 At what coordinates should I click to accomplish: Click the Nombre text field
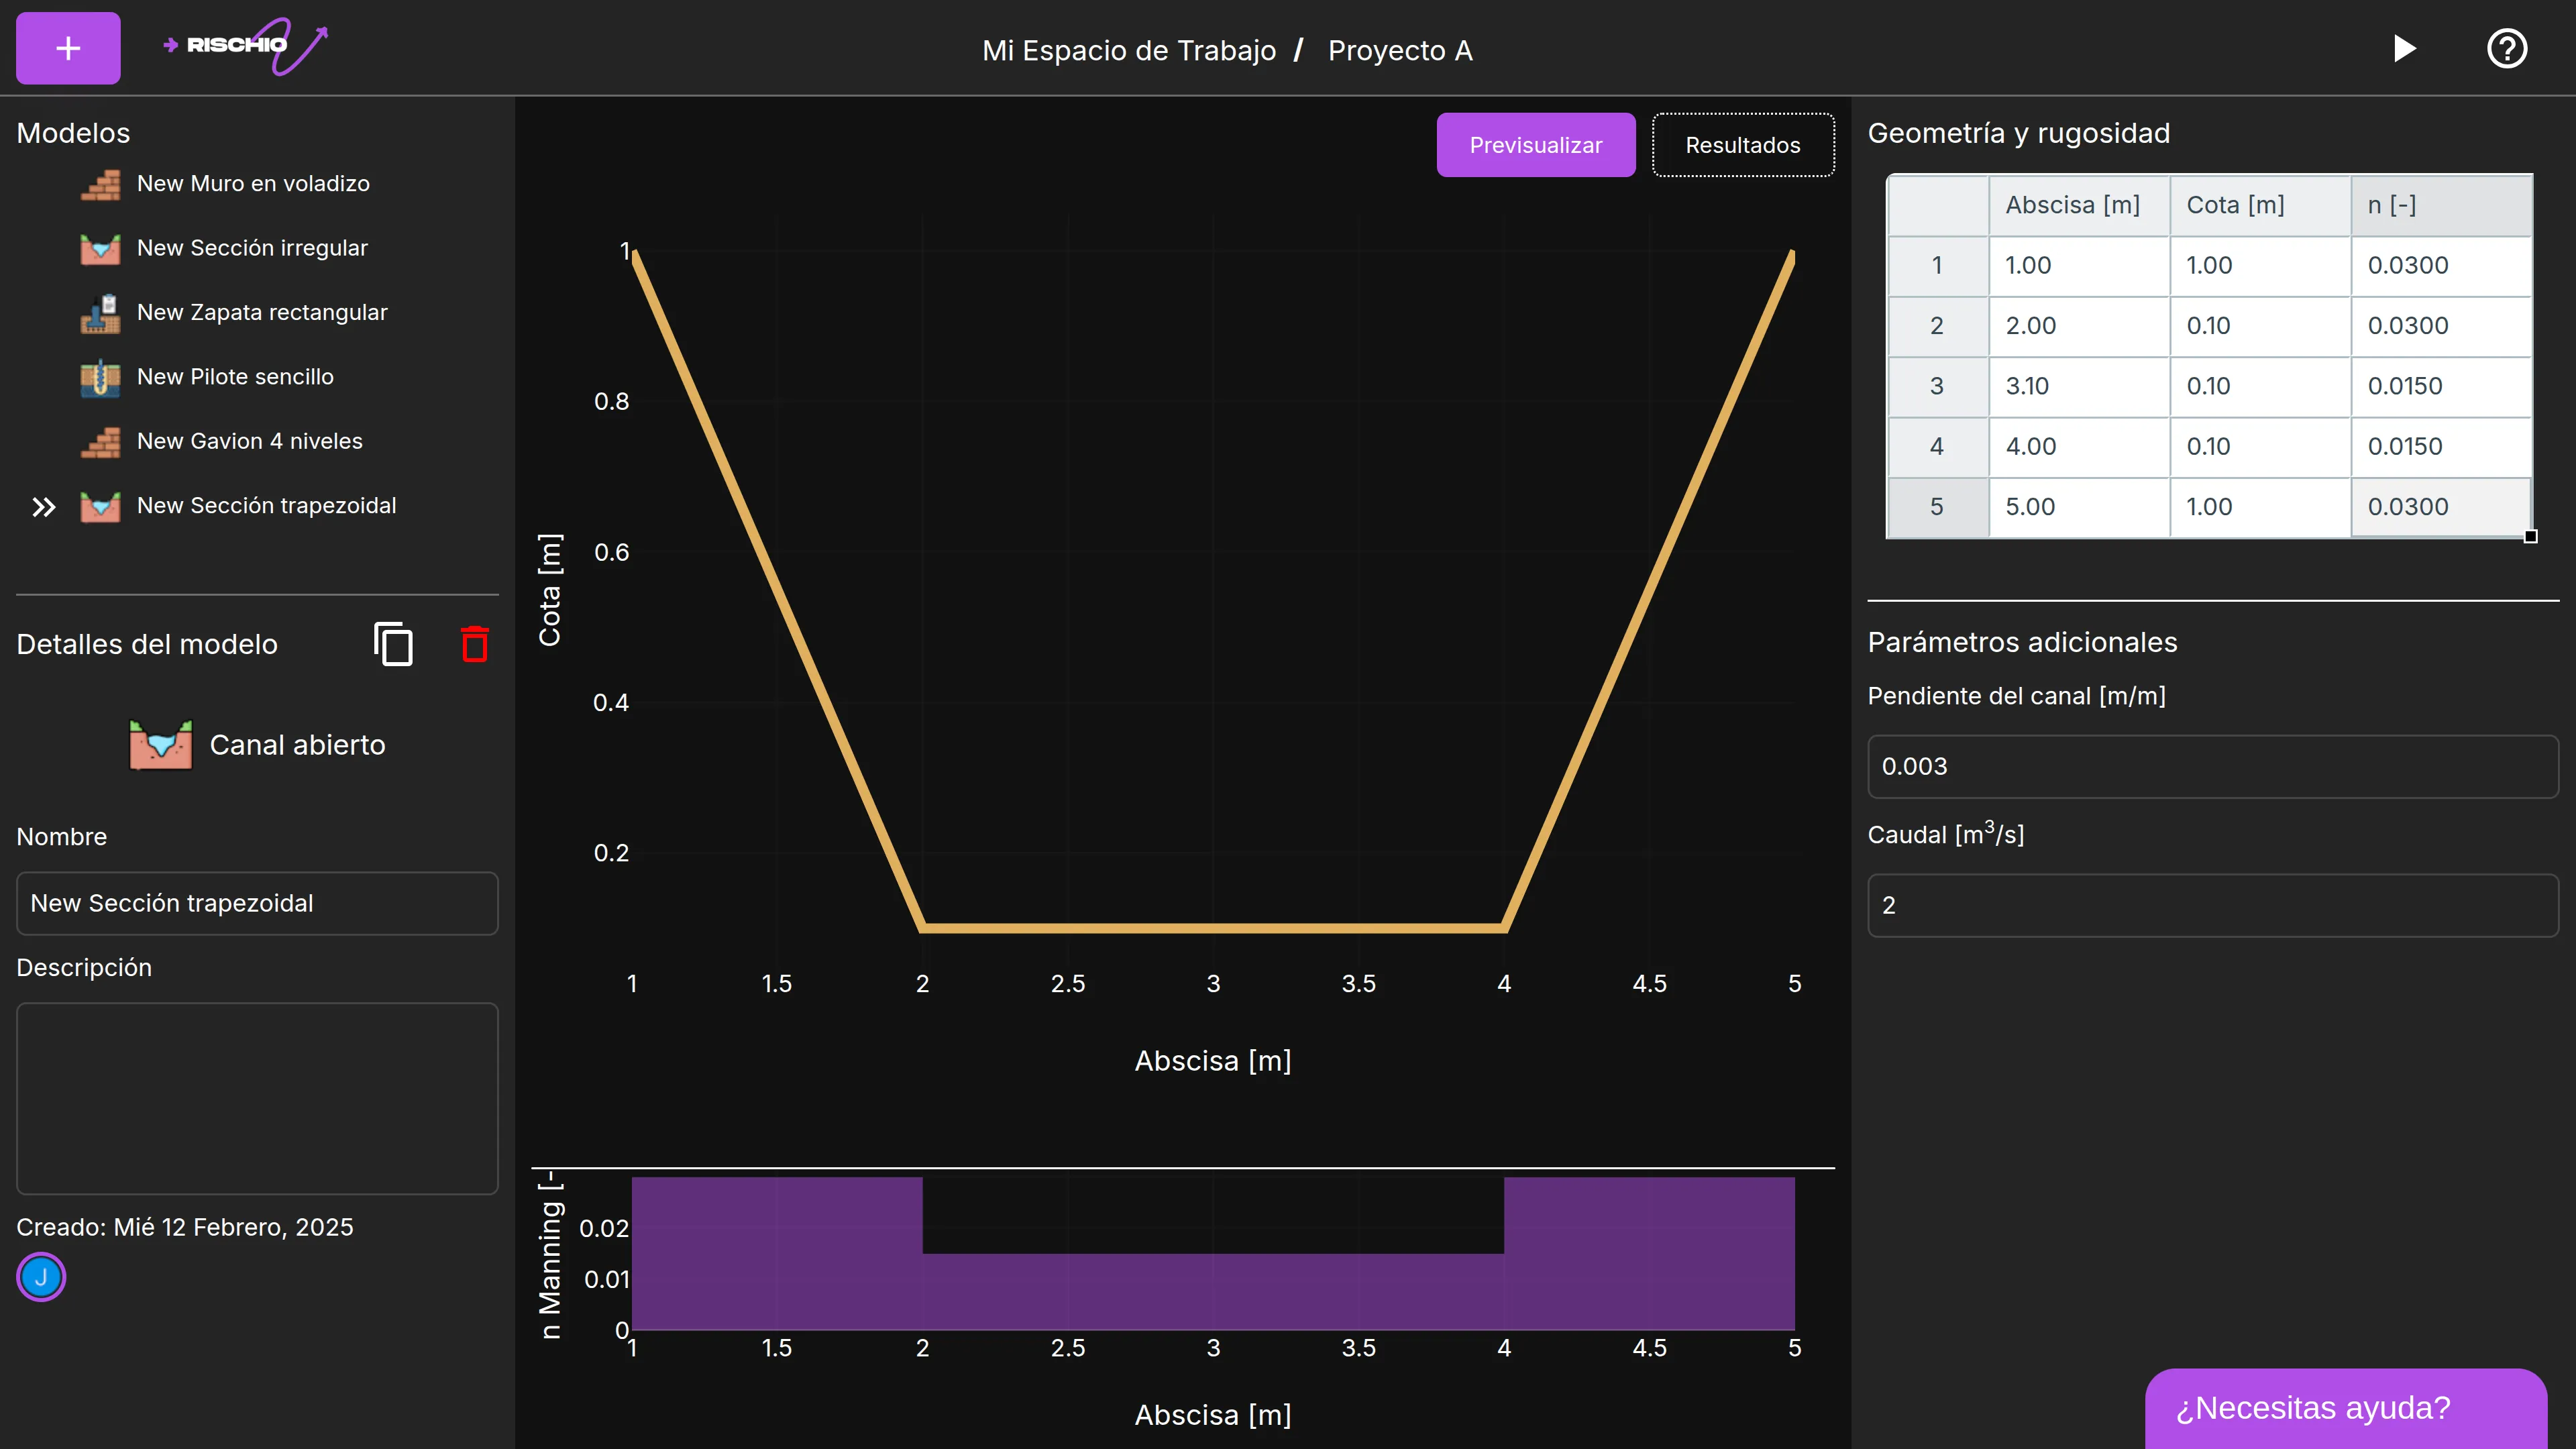[257, 903]
